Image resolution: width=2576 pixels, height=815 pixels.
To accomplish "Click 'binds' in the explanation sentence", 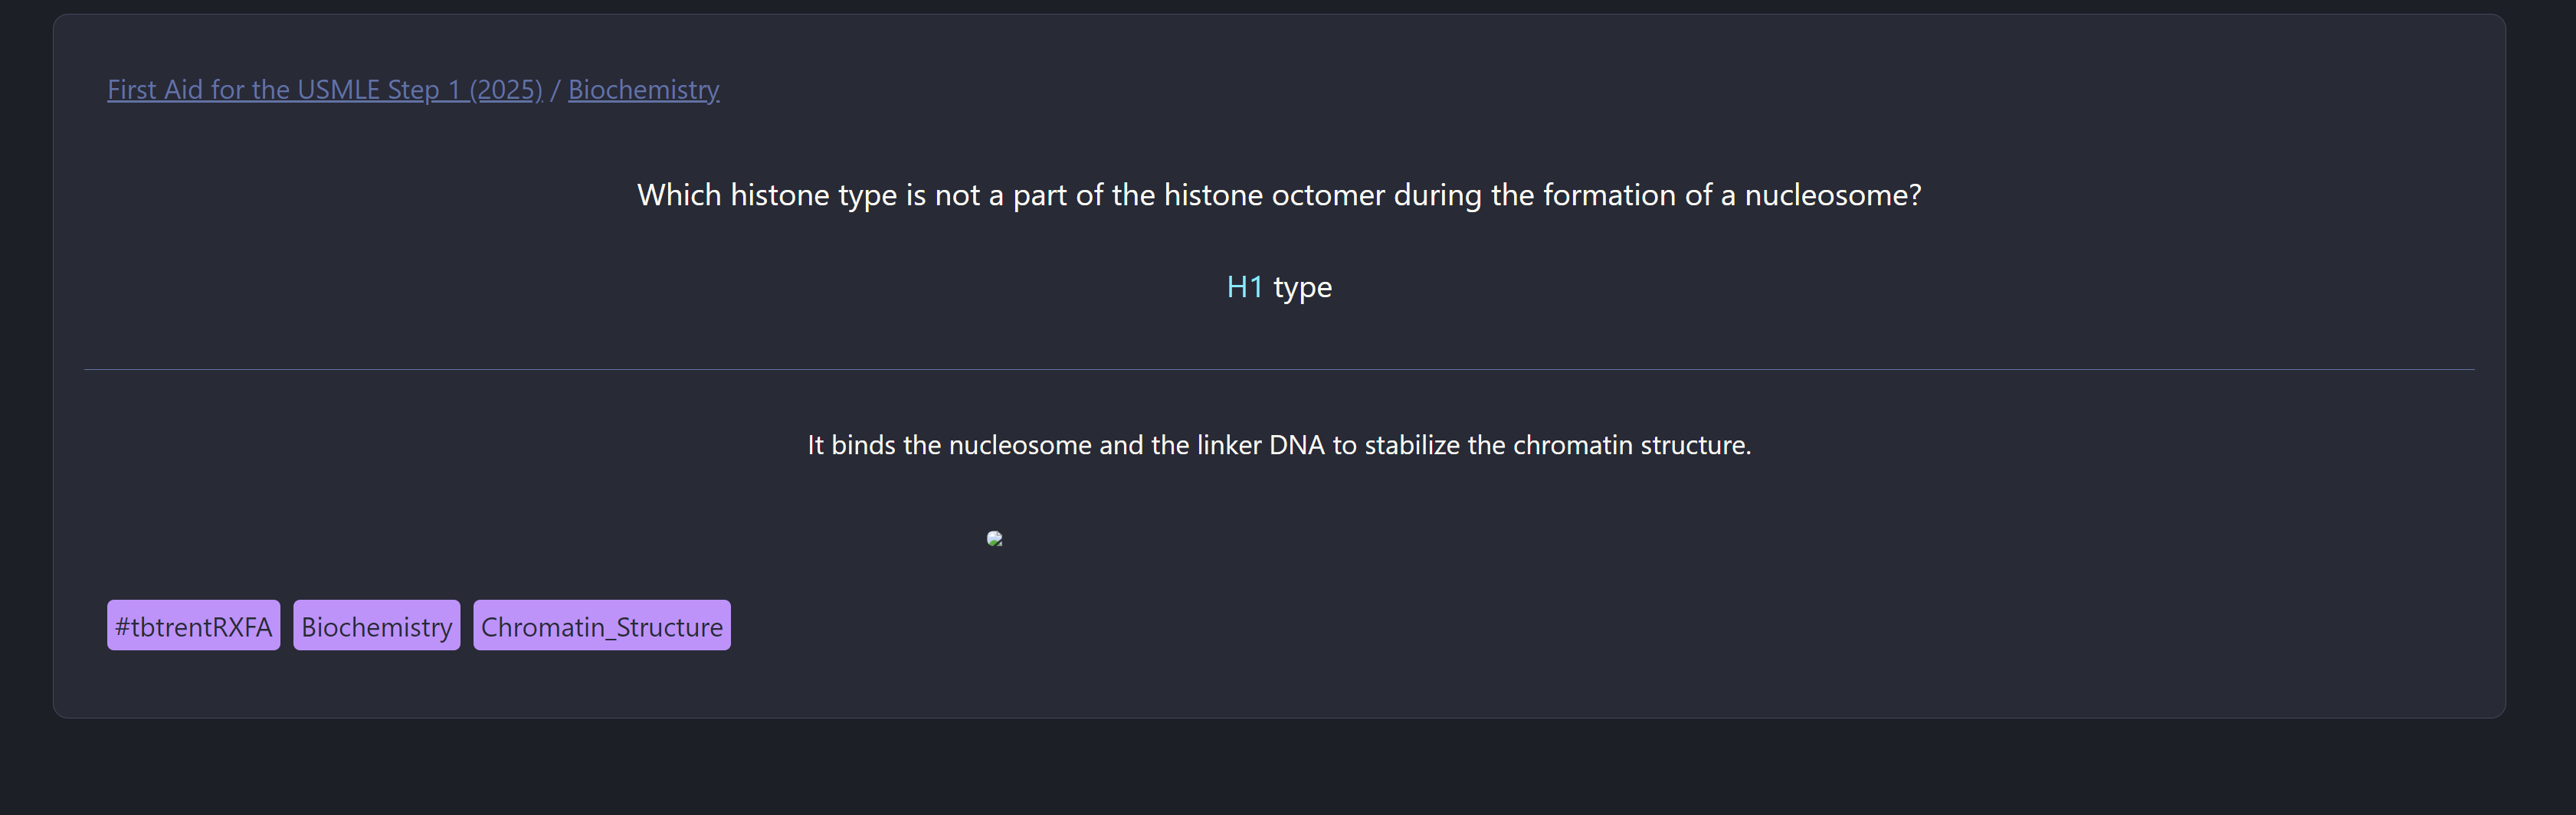I will tap(863, 445).
